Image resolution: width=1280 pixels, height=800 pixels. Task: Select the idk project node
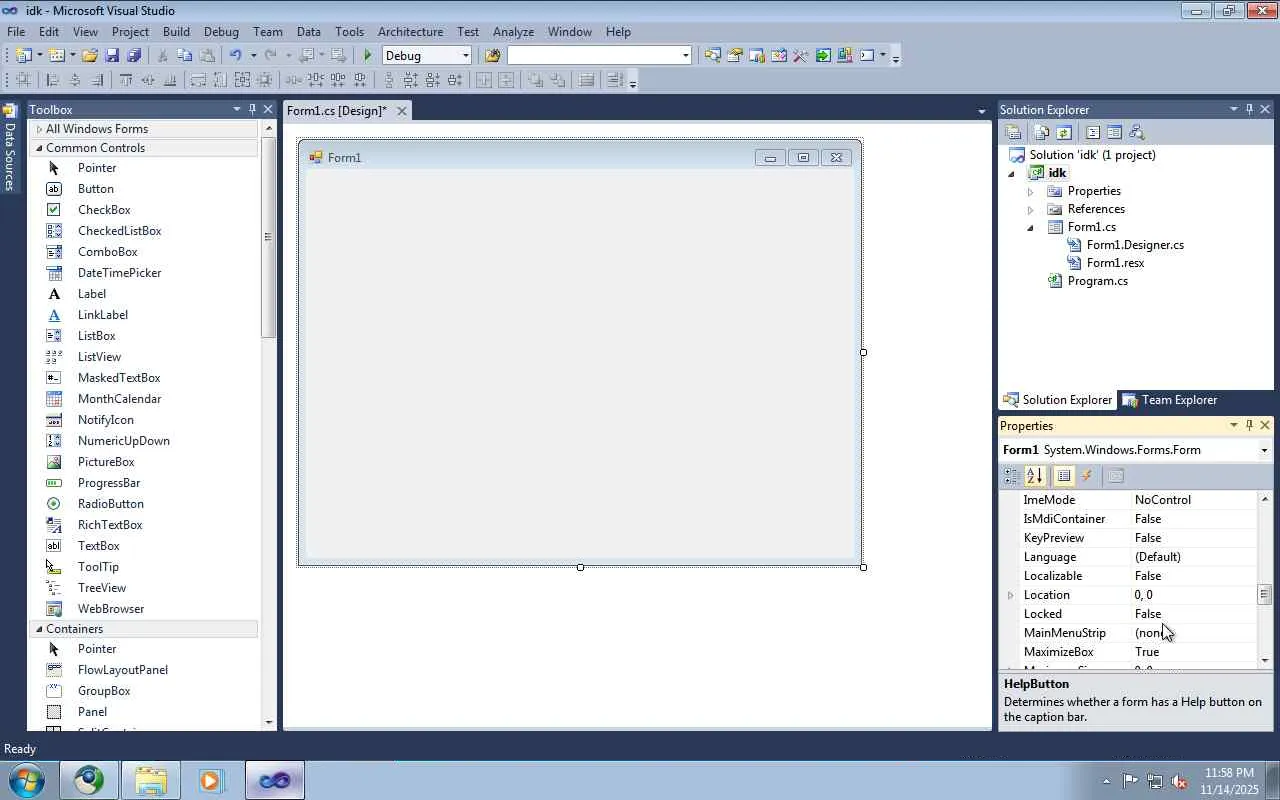1057,173
